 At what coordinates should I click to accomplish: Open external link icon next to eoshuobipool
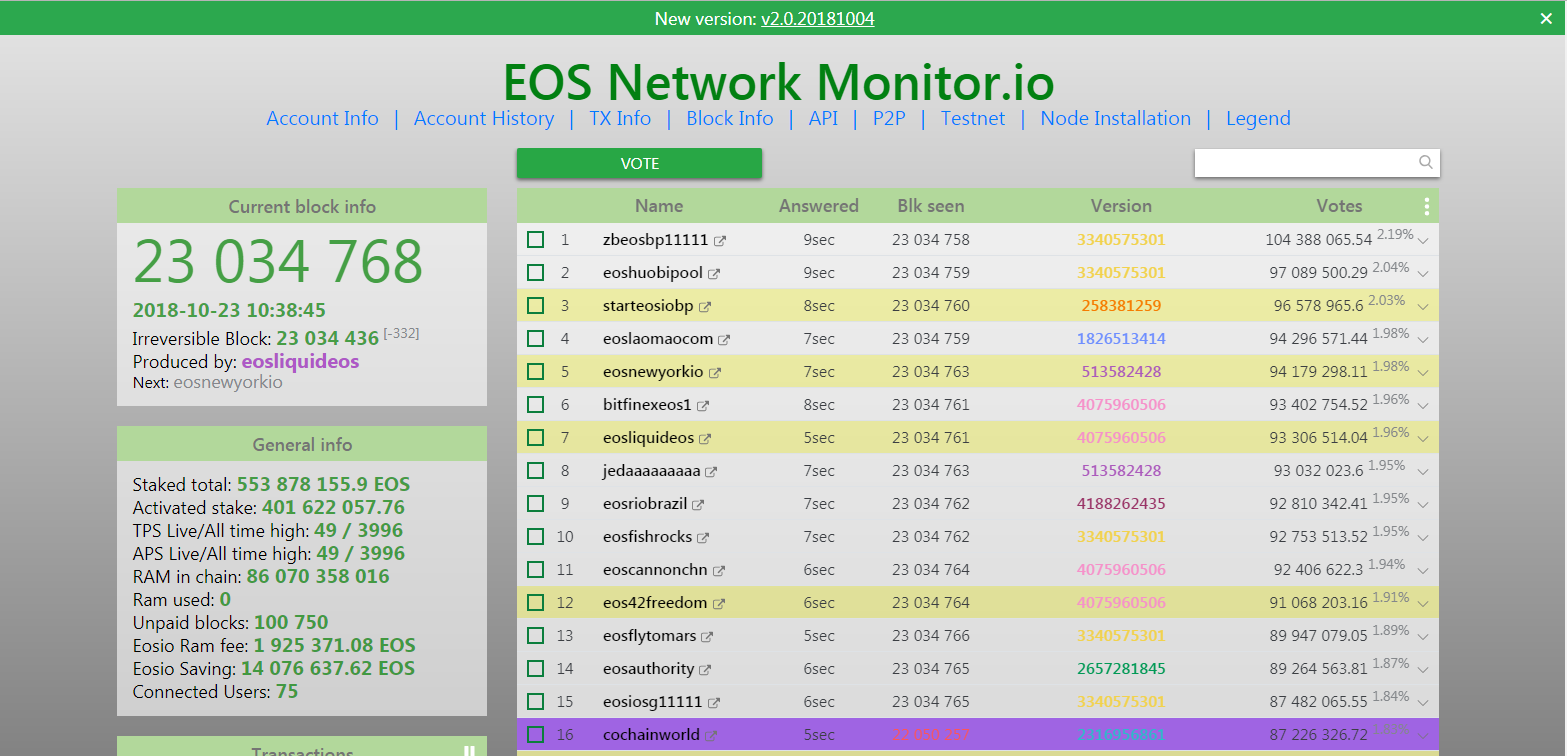click(714, 274)
